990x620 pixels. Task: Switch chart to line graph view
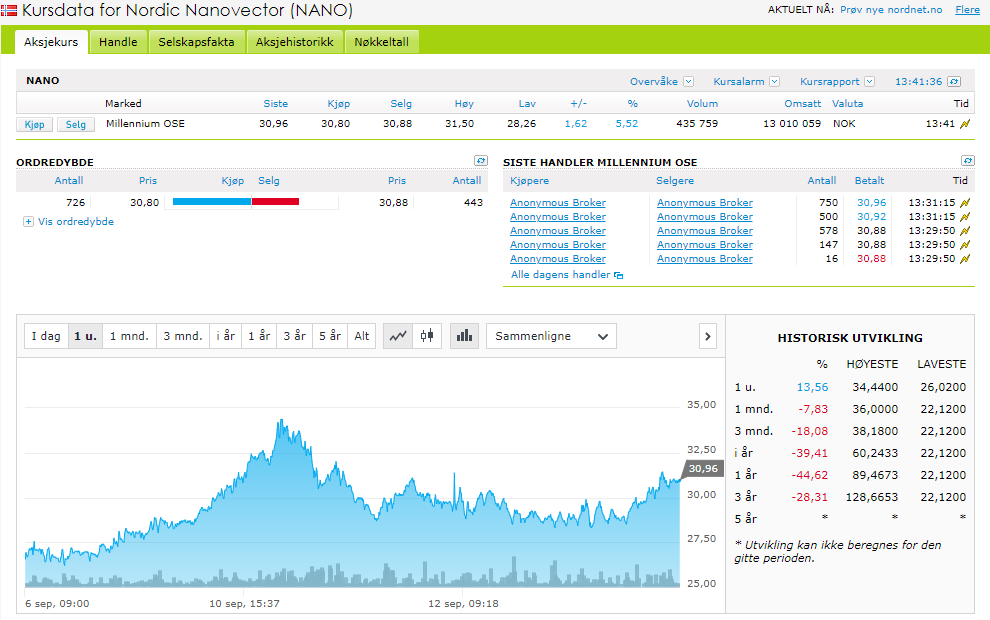(398, 336)
